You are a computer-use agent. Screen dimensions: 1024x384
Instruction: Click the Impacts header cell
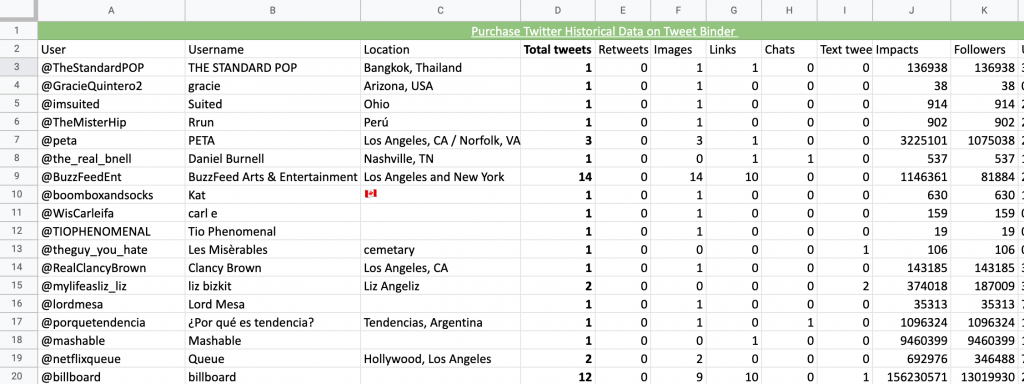(912, 50)
